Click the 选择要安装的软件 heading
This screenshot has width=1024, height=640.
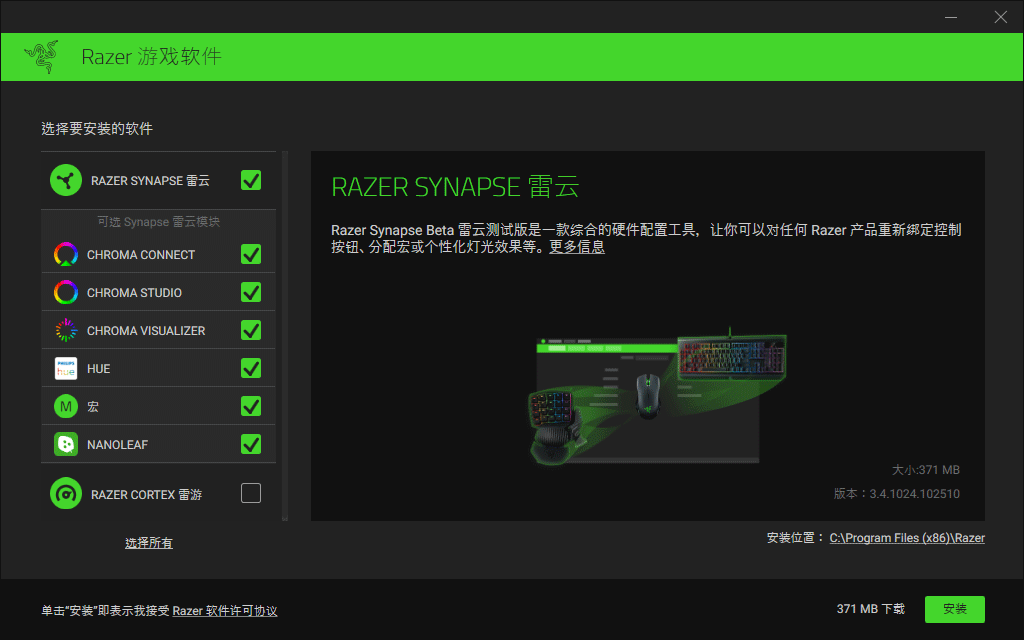tap(97, 129)
